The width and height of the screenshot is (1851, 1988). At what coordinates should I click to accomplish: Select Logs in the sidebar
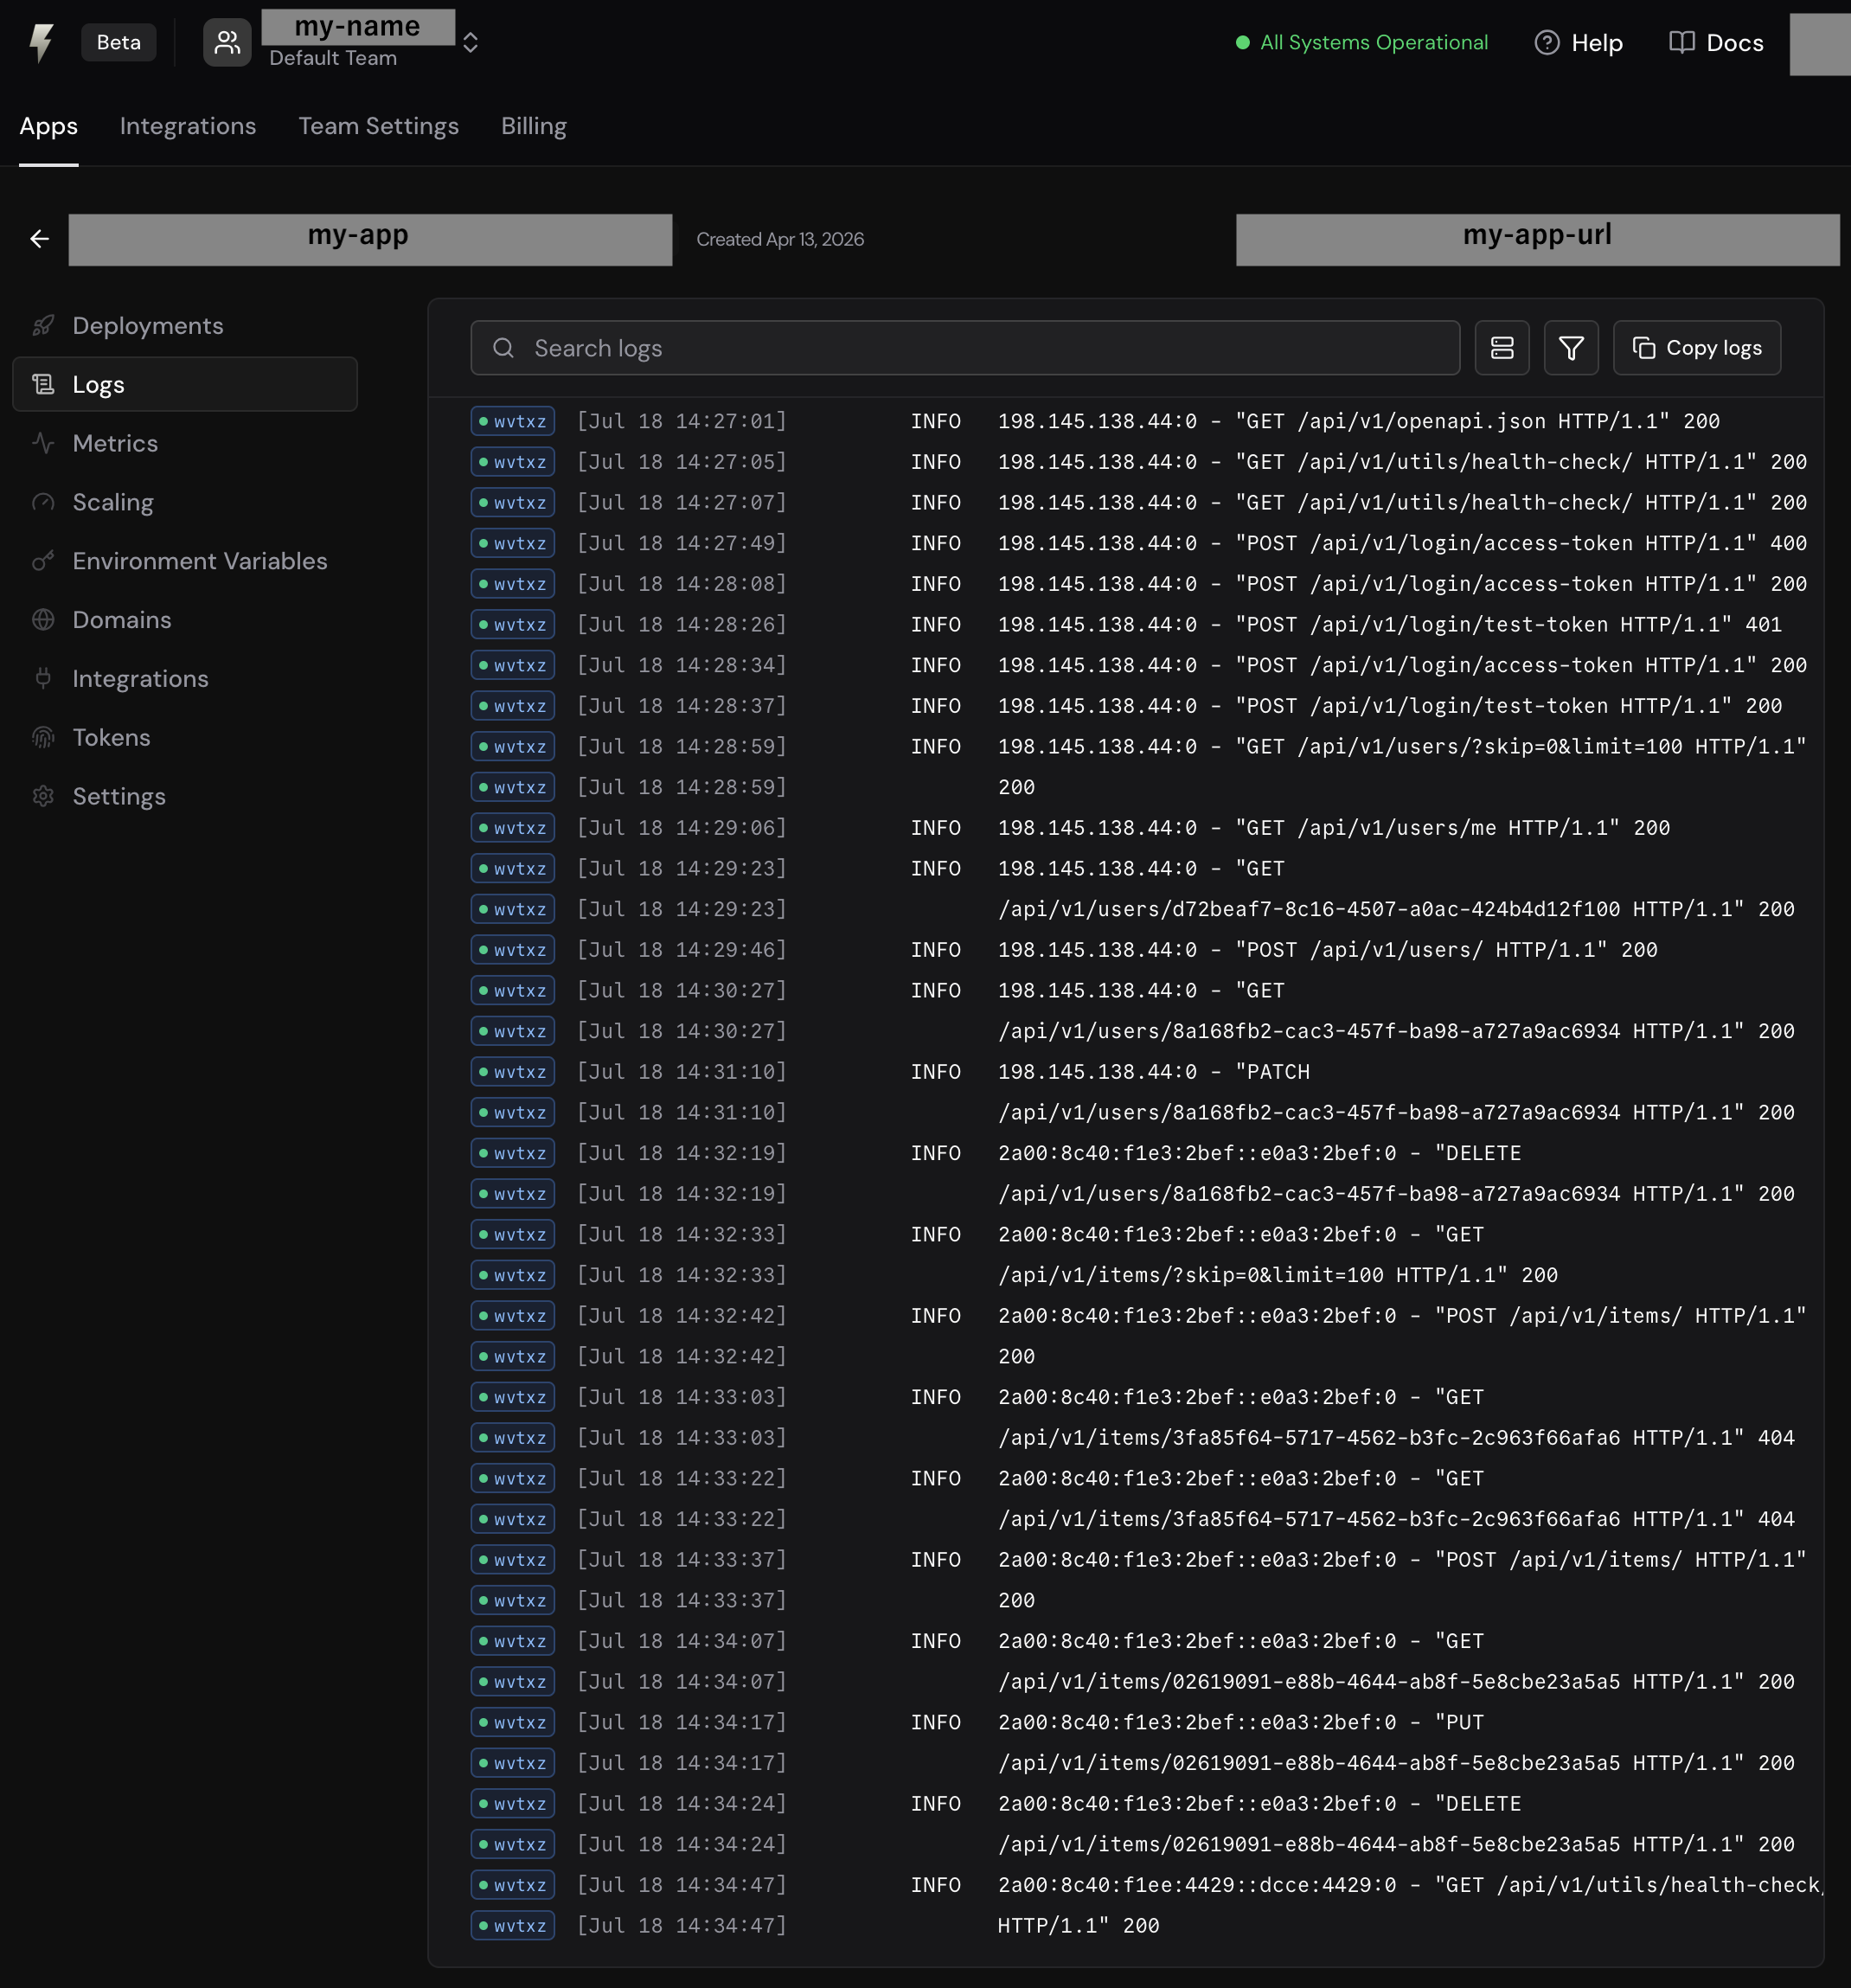pyautogui.click(x=184, y=385)
